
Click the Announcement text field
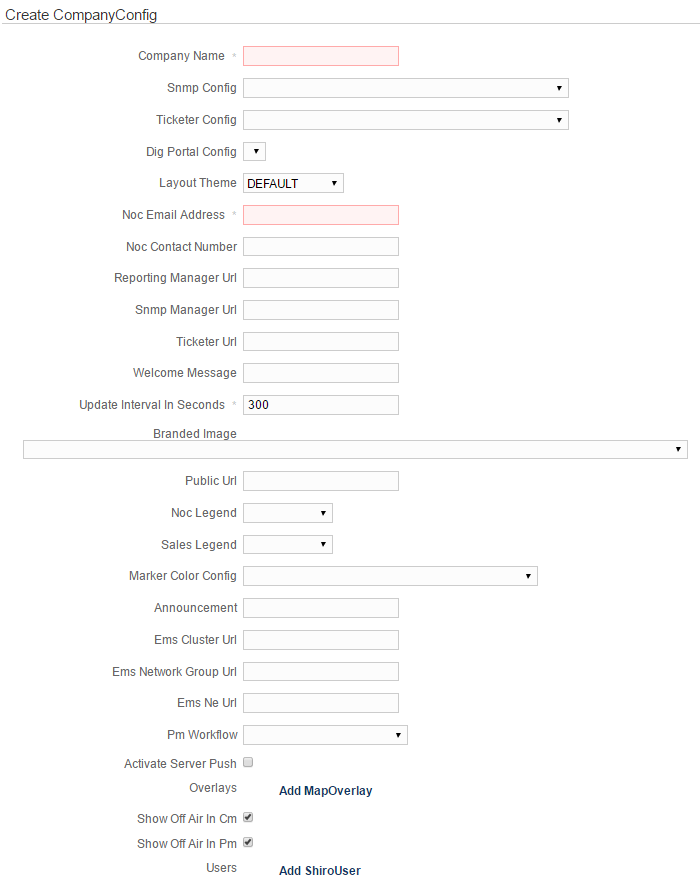[x=320, y=608]
